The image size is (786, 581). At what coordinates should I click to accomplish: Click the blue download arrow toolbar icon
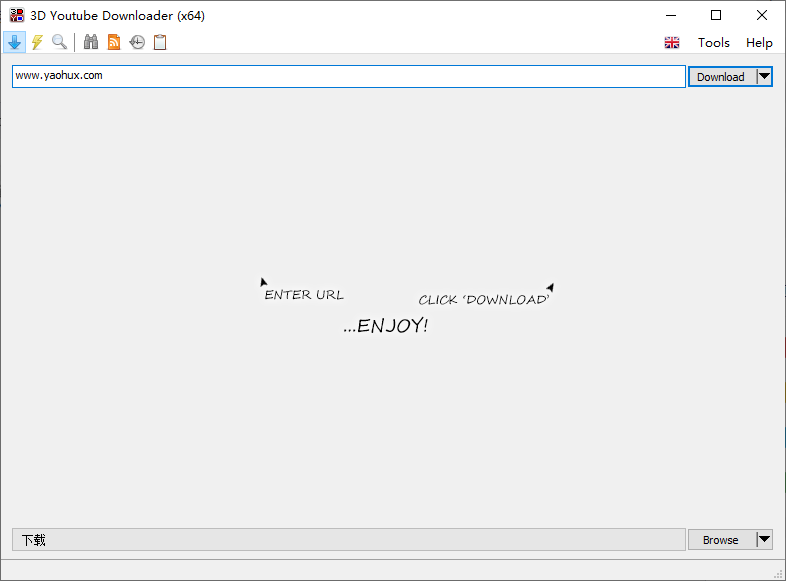[14, 42]
